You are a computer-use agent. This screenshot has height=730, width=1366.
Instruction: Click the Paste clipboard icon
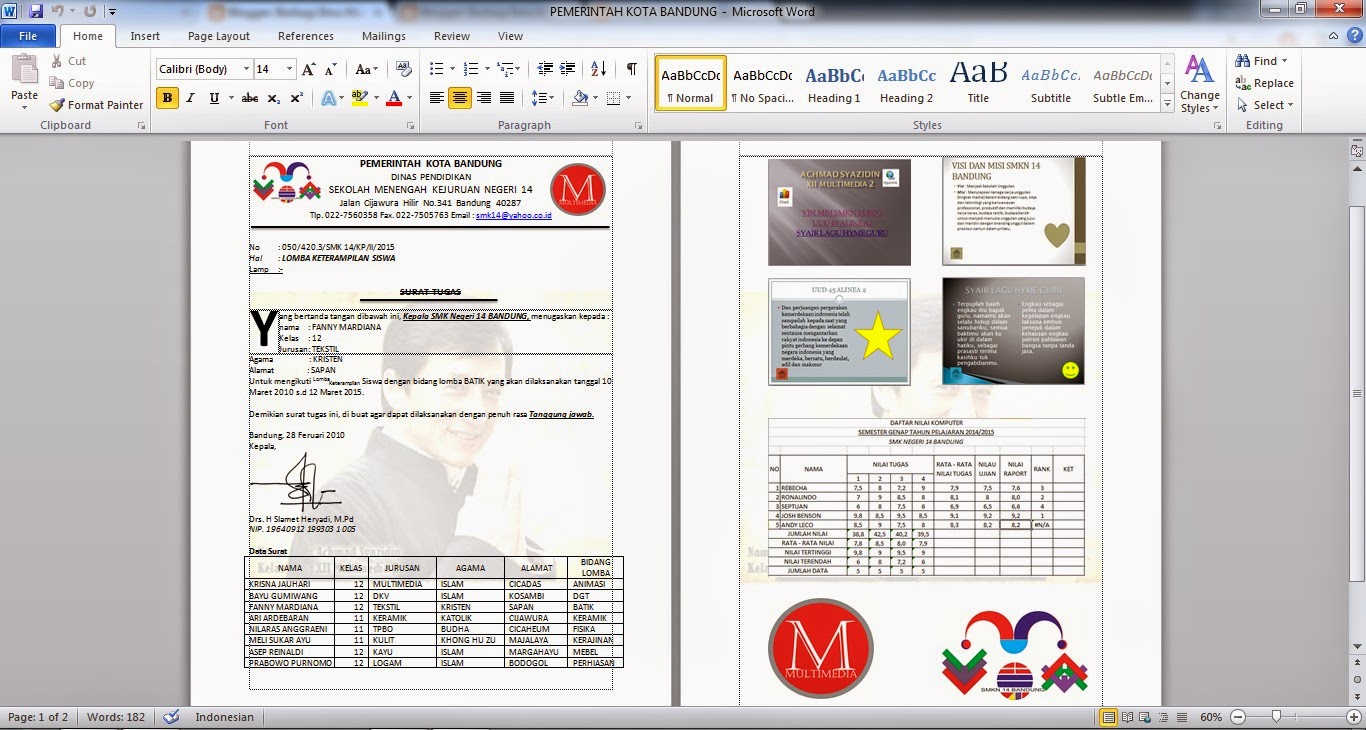[24, 72]
